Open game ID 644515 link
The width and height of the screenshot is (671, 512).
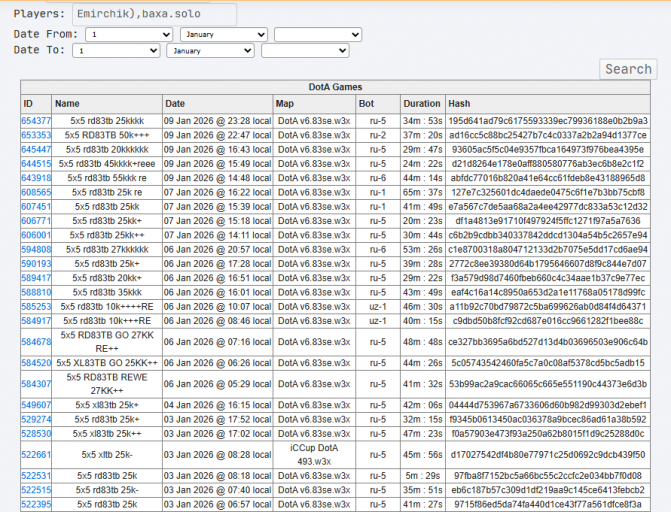(36, 164)
